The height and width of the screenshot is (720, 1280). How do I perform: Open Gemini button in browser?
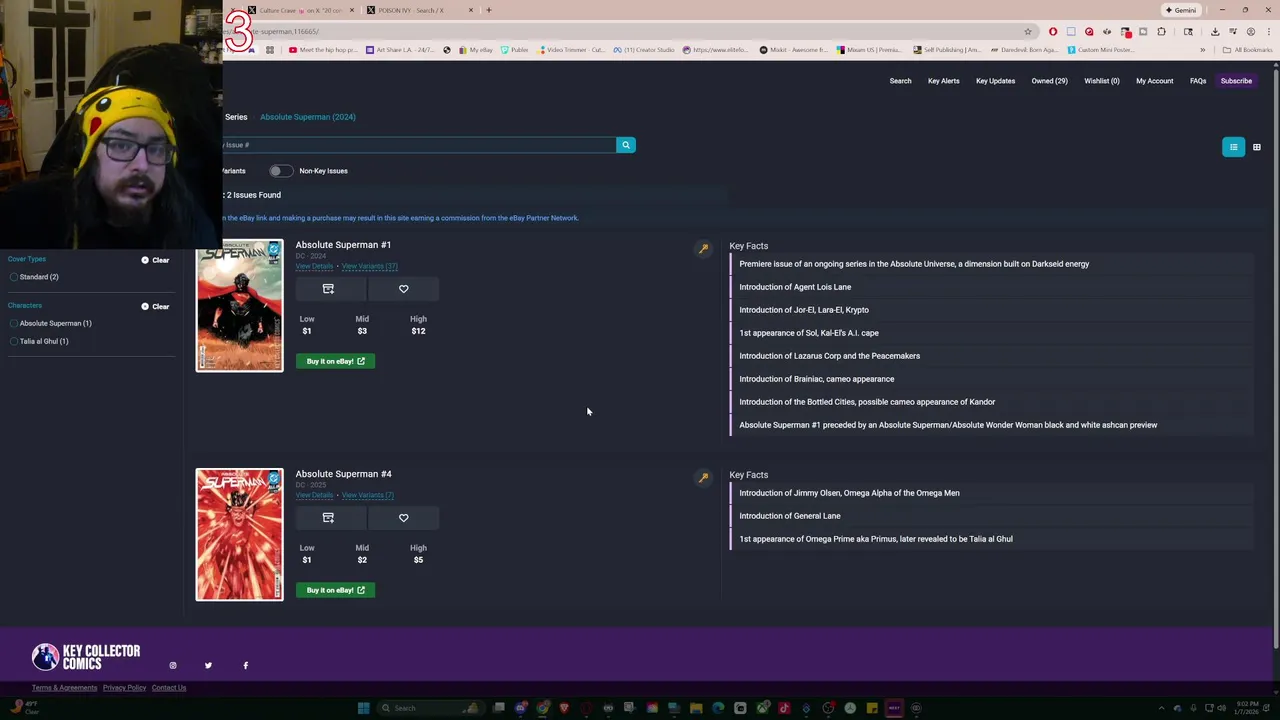point(1181,10)
